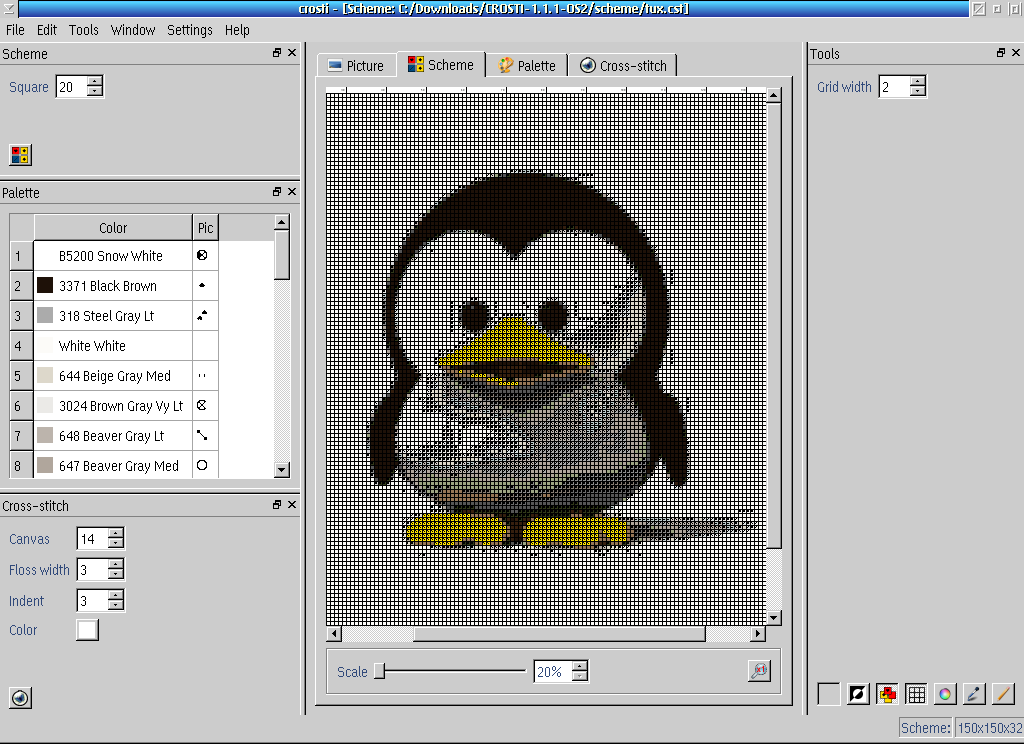Open the Window menu
Screen dimensions: 1024x744
(x=133, y=30)
